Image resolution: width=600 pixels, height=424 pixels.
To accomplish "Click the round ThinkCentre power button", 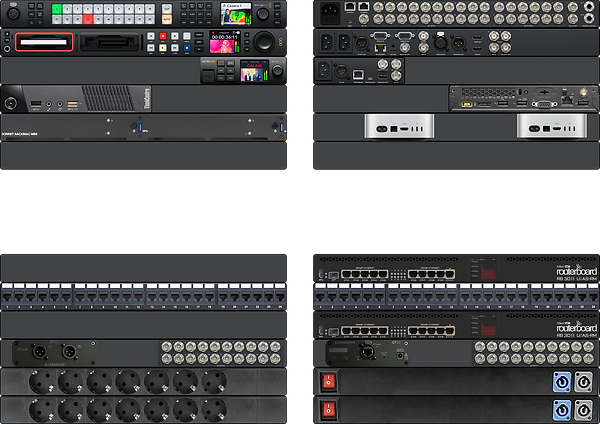I will pos(10,103).
